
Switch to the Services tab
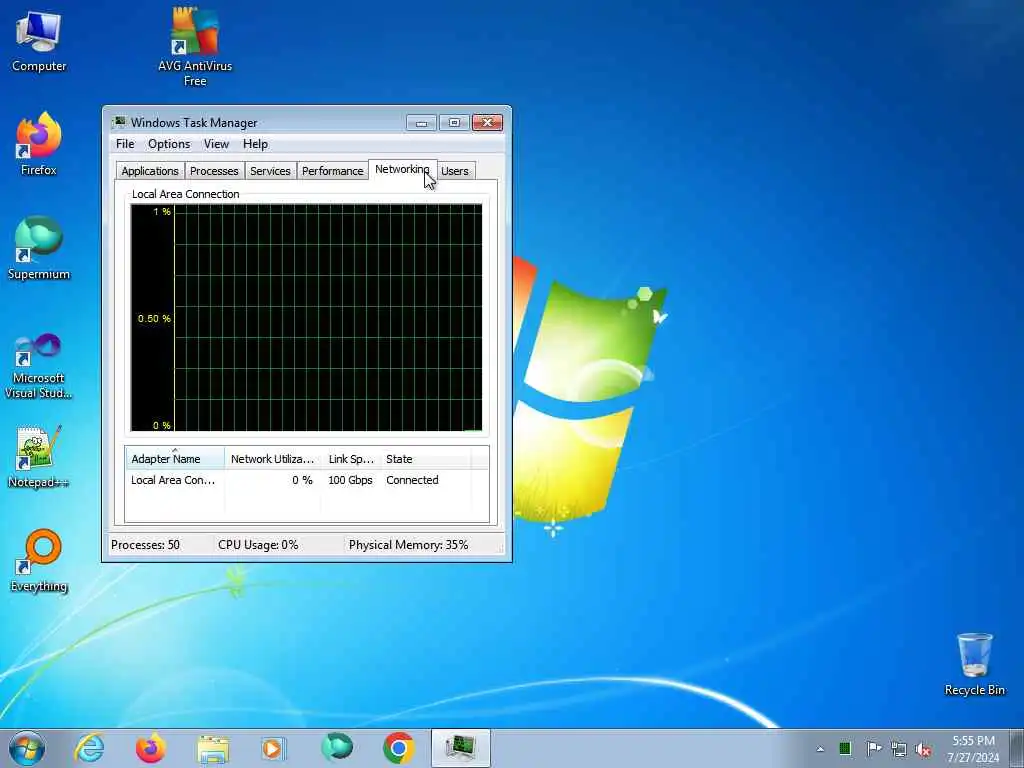270,171
